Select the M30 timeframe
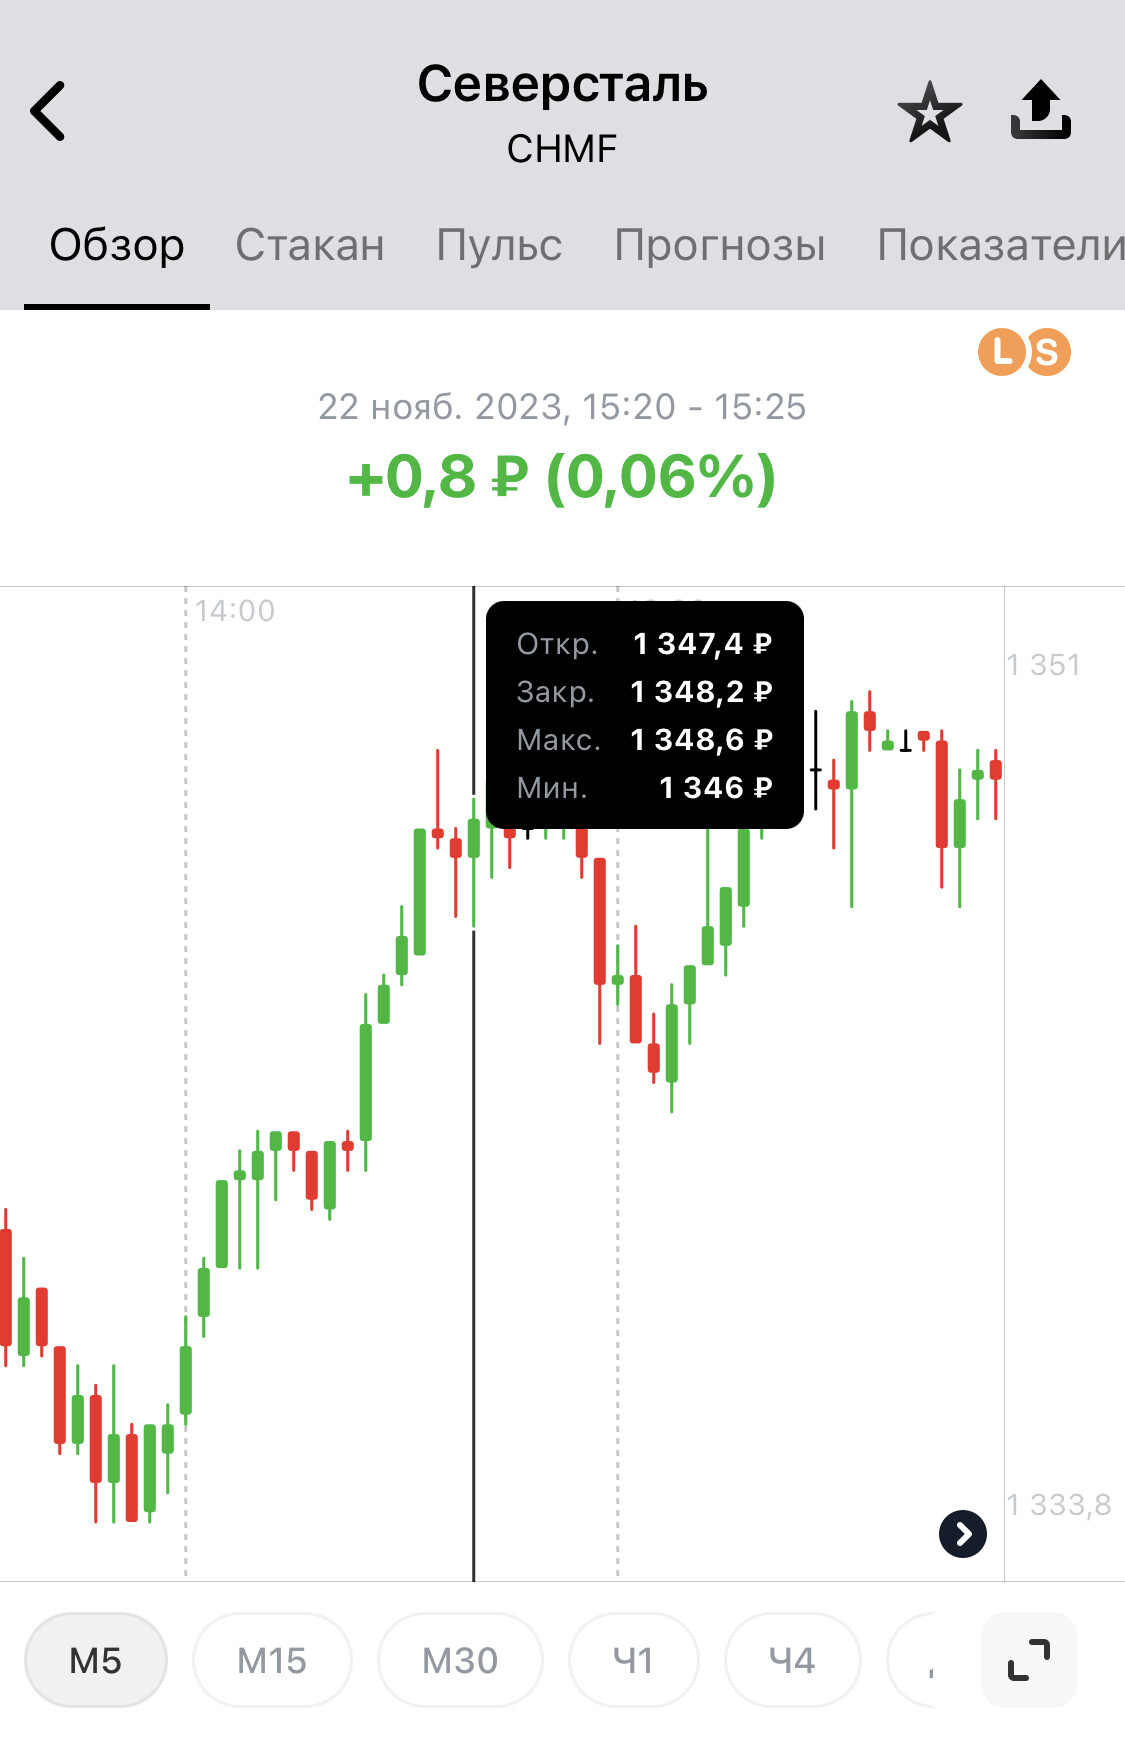The width and height of the screenshot is (1125, 1738). pyautogui.click(x=460, y=1660)
